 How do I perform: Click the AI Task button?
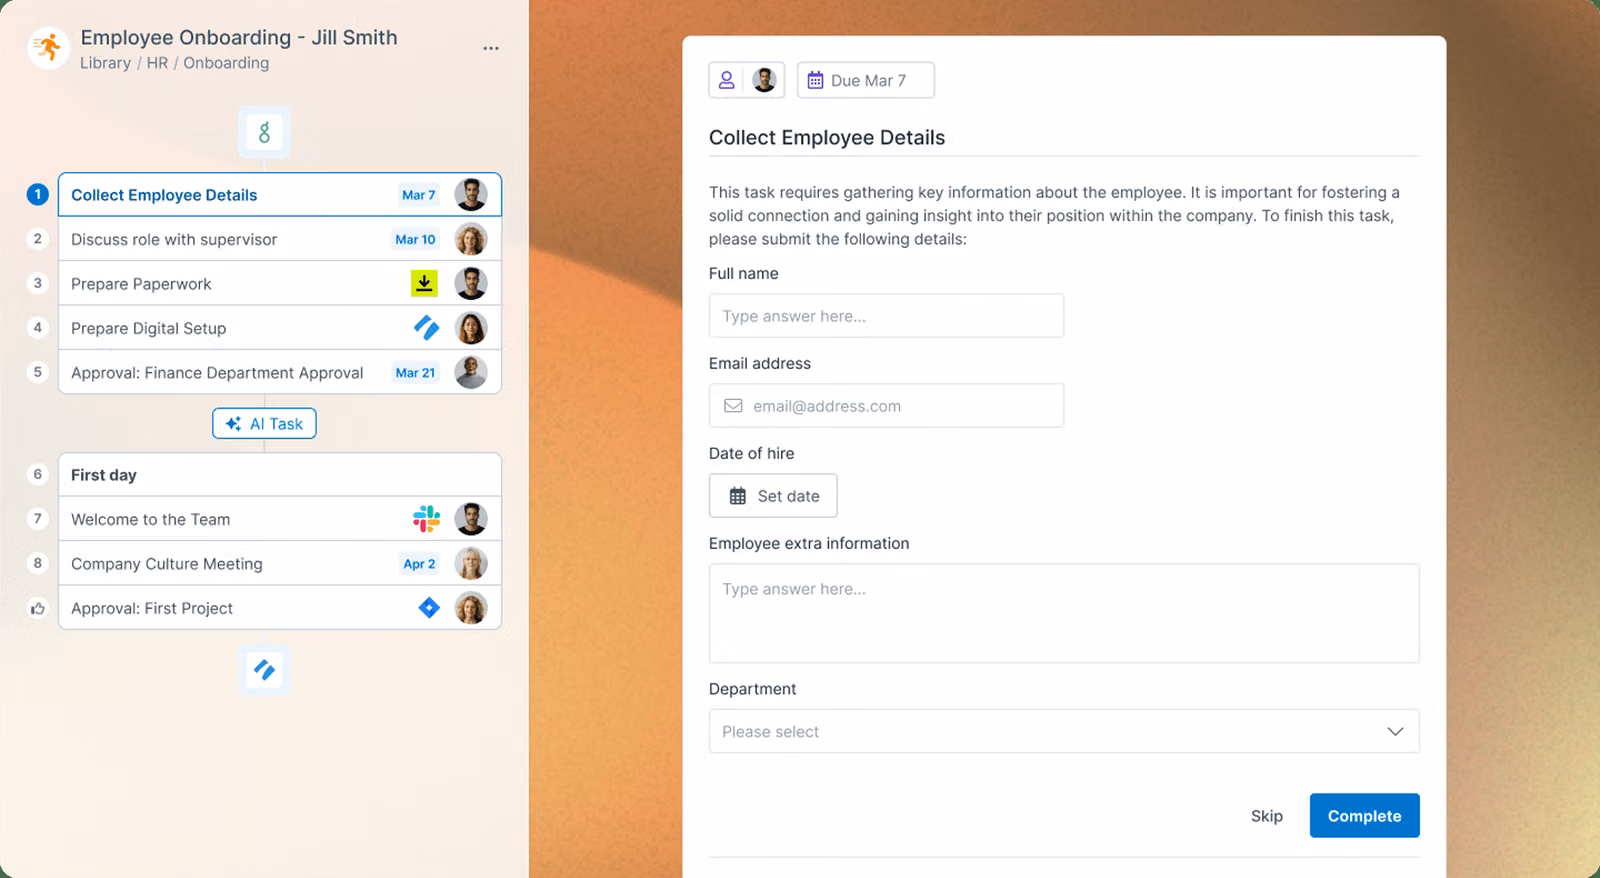[x=264, y=424]
